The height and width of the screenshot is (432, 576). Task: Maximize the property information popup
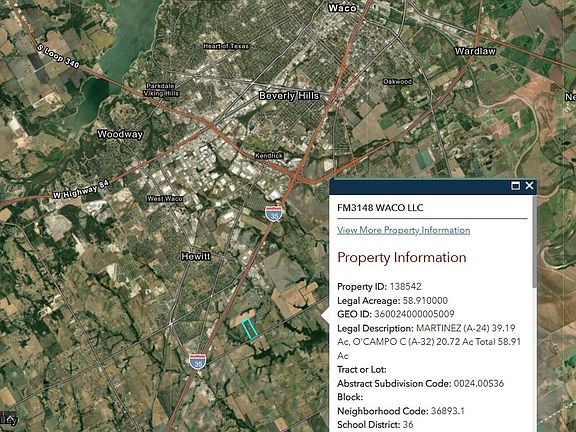pyautogui.click(x=515, y=186)
